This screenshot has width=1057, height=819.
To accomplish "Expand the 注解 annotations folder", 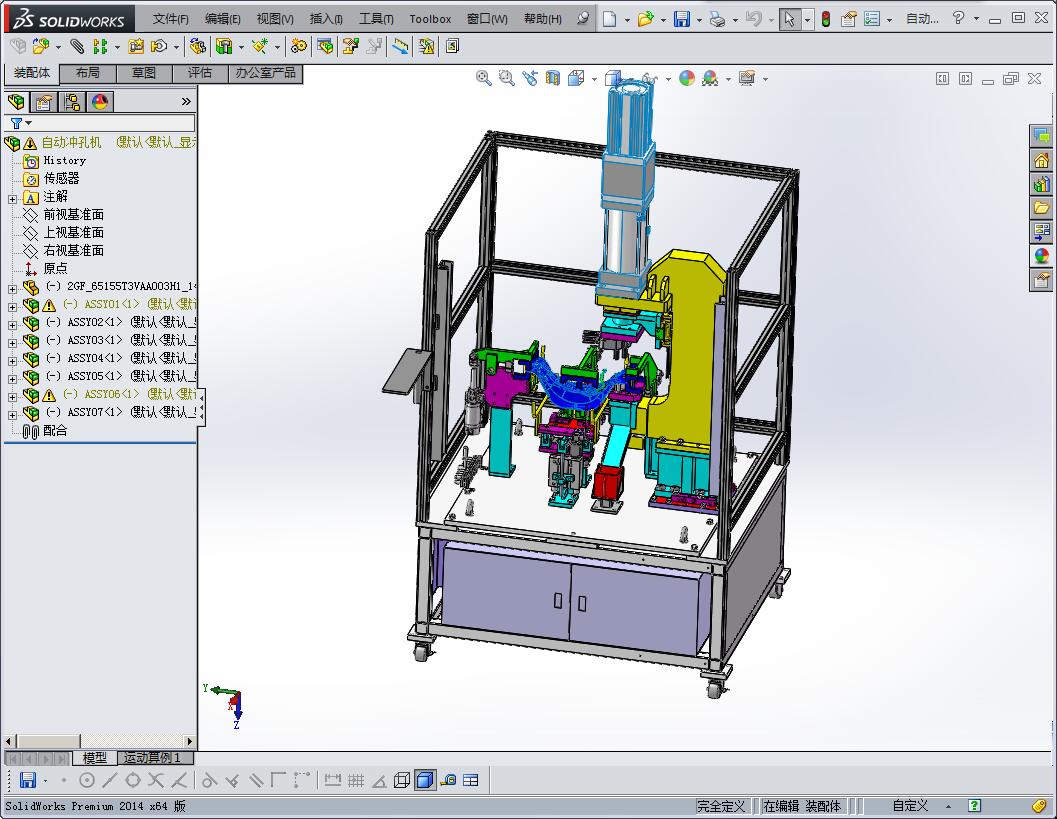I will point(12,198).
